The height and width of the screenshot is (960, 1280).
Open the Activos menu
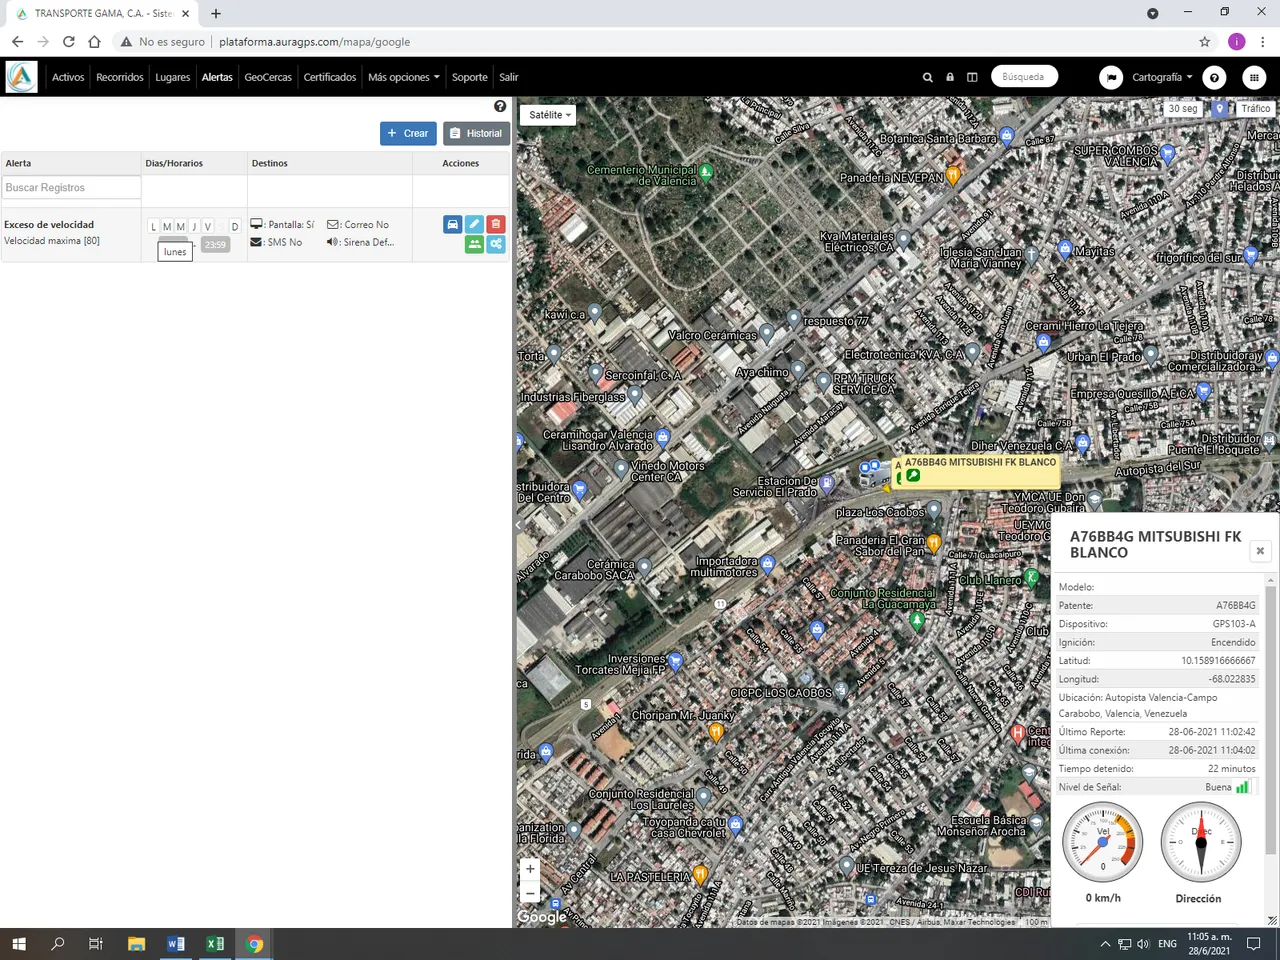(x=68, y=77)
